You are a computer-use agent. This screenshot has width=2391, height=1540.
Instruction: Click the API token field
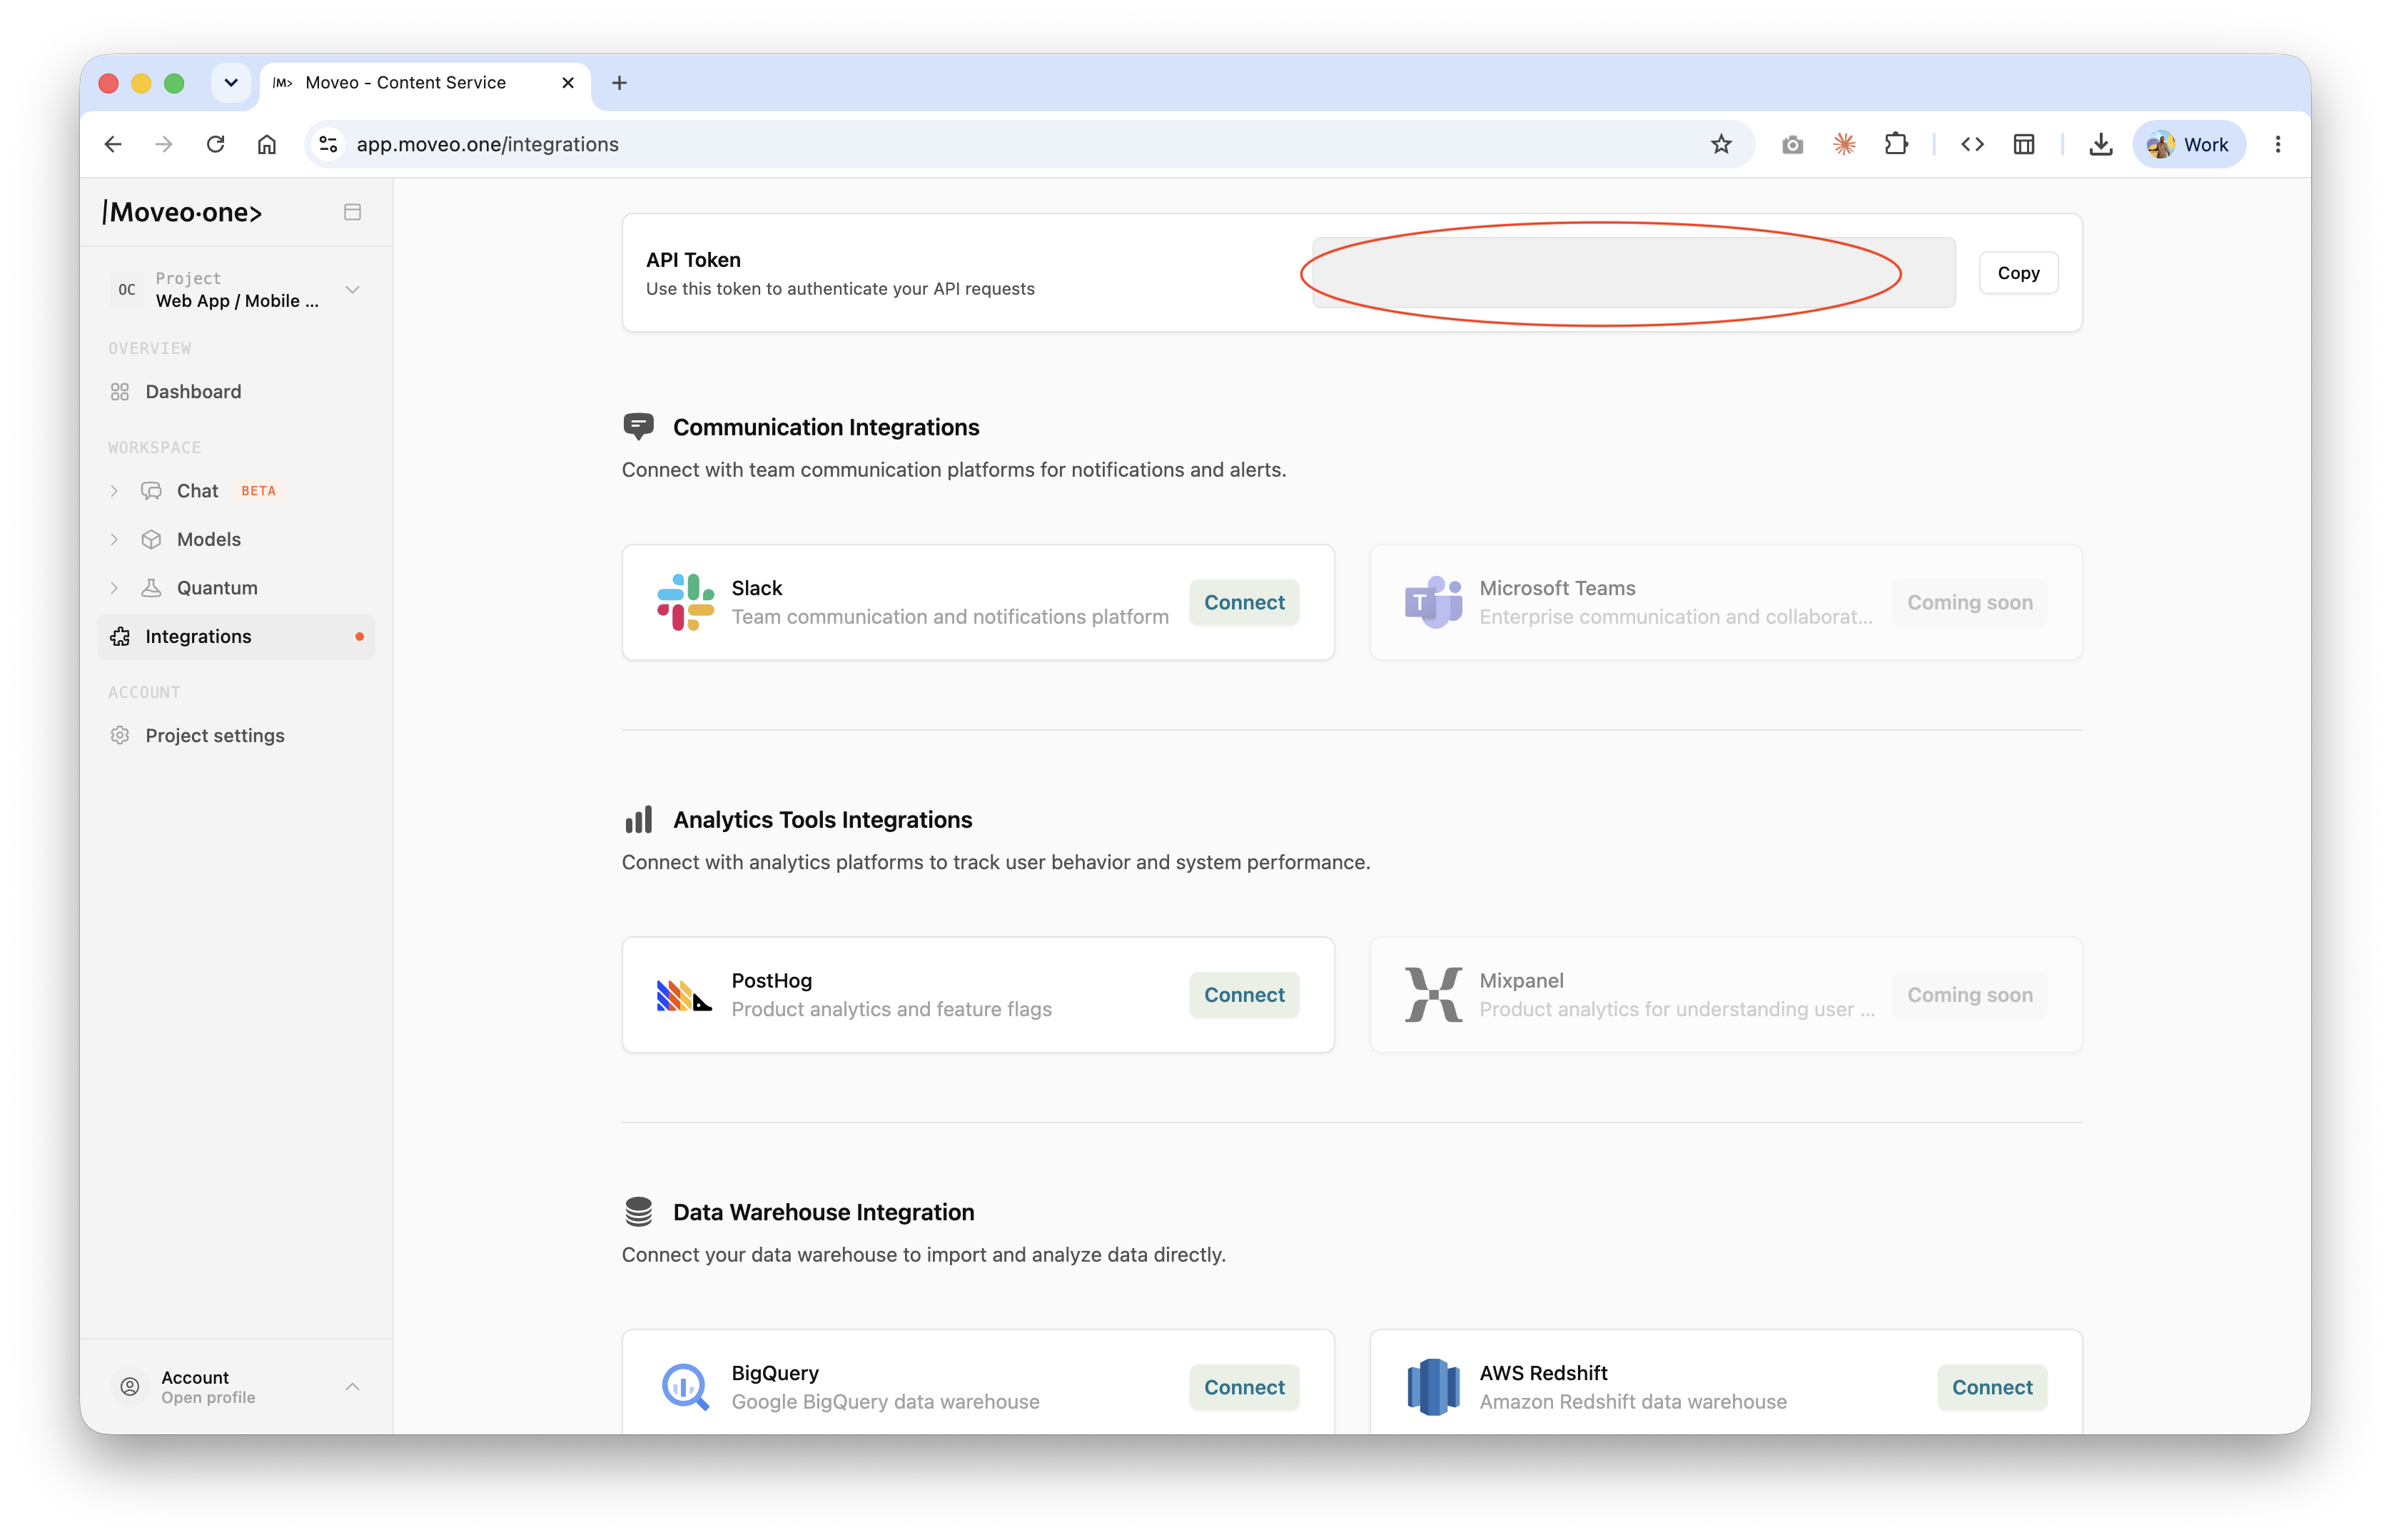(x=1633, y=273)
